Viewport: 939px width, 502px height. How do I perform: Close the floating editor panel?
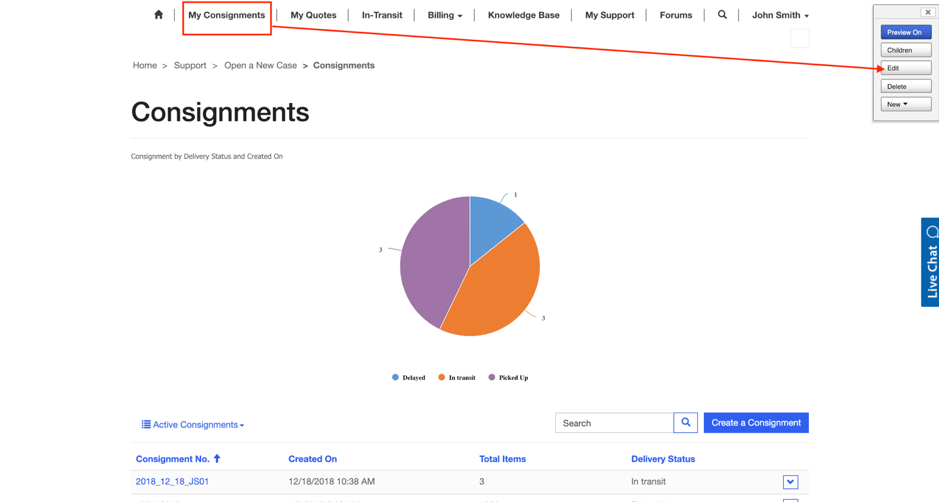pyautogui.click(x=927, y=12)
